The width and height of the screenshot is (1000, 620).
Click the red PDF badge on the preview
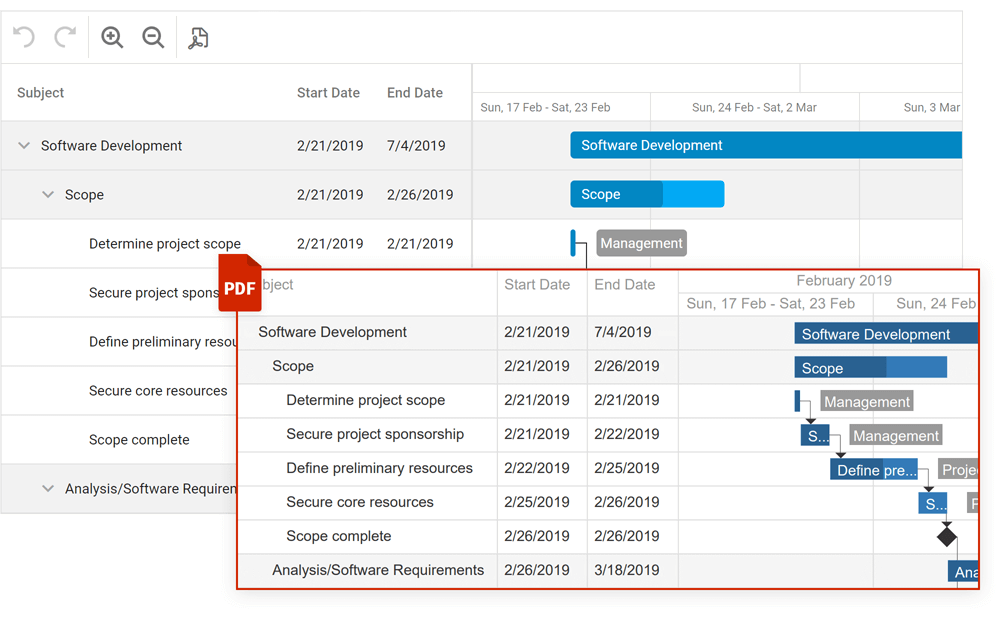click(240, 285)
